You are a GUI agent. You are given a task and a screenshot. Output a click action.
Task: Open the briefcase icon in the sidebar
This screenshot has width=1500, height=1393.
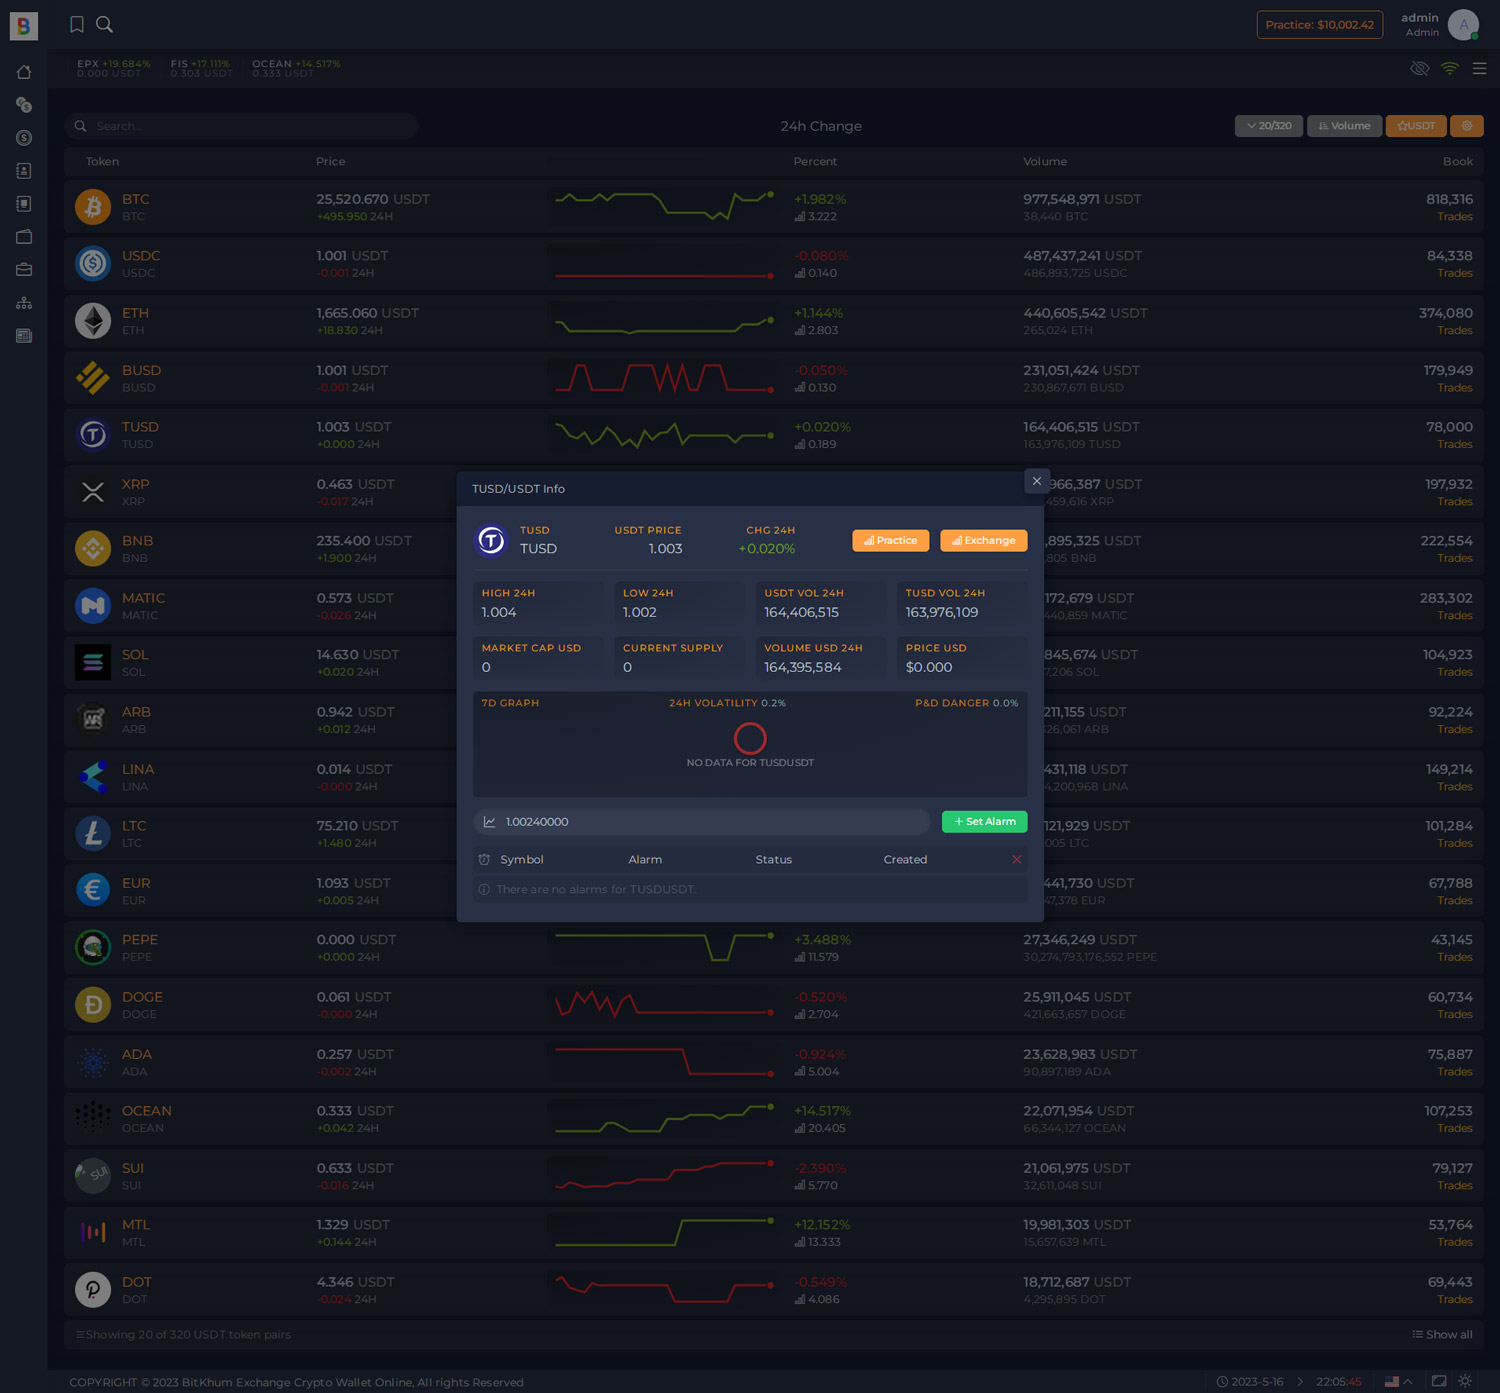pos(24,270)
